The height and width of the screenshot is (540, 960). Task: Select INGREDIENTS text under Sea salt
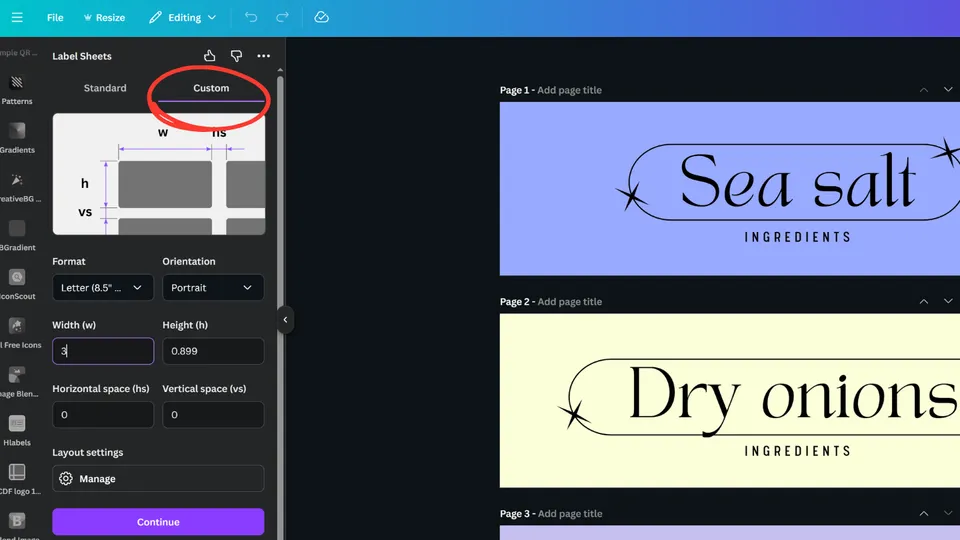798,237
